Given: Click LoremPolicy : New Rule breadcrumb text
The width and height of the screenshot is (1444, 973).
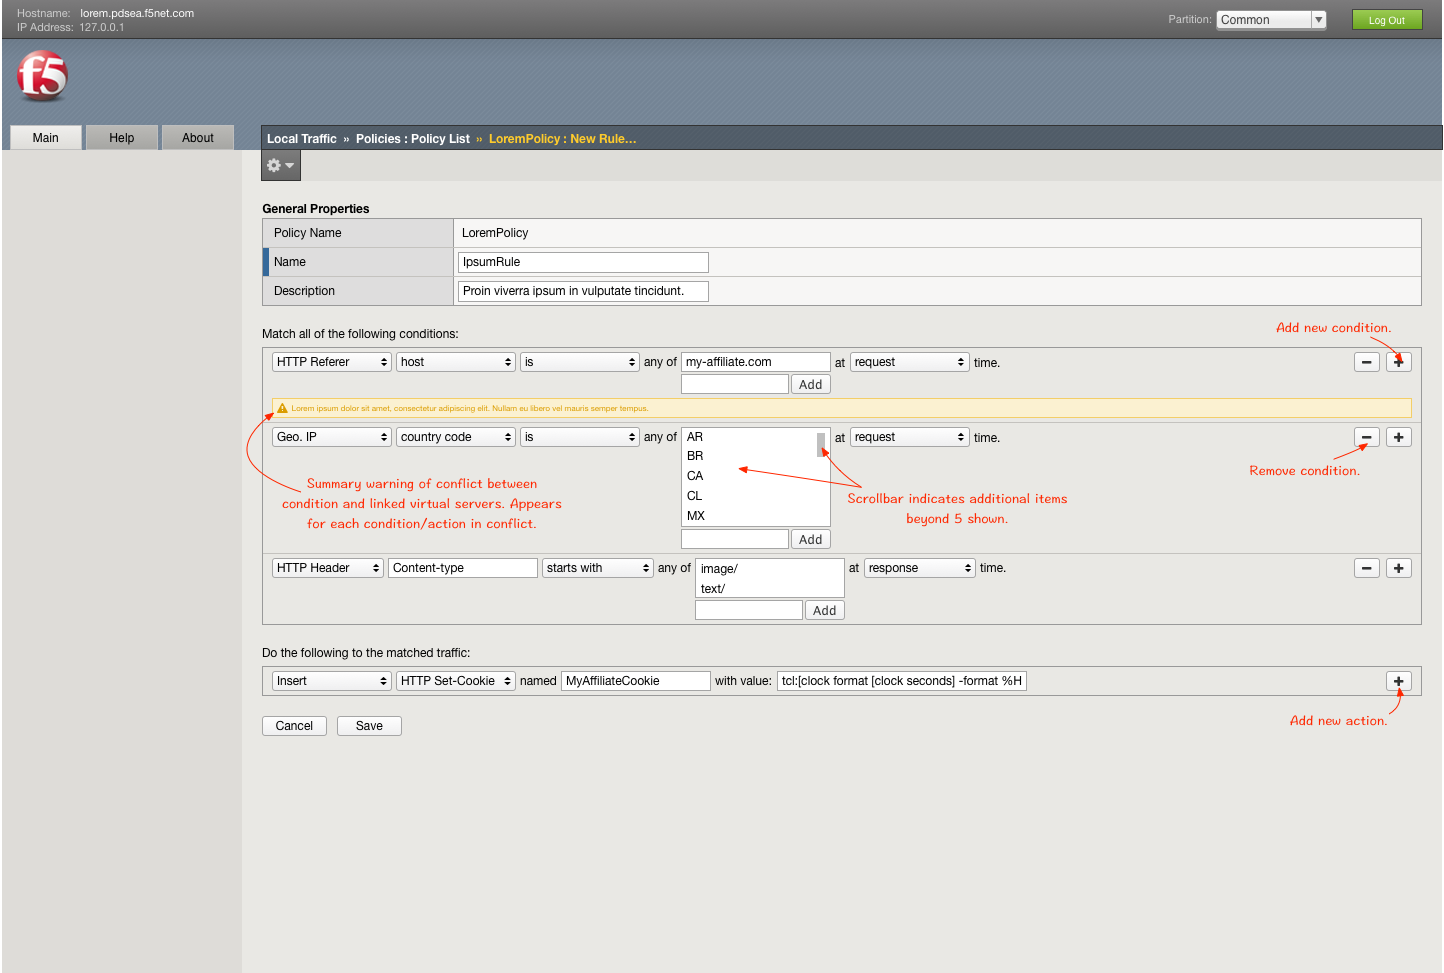Looking at the screenshot, I should point(562,139).
